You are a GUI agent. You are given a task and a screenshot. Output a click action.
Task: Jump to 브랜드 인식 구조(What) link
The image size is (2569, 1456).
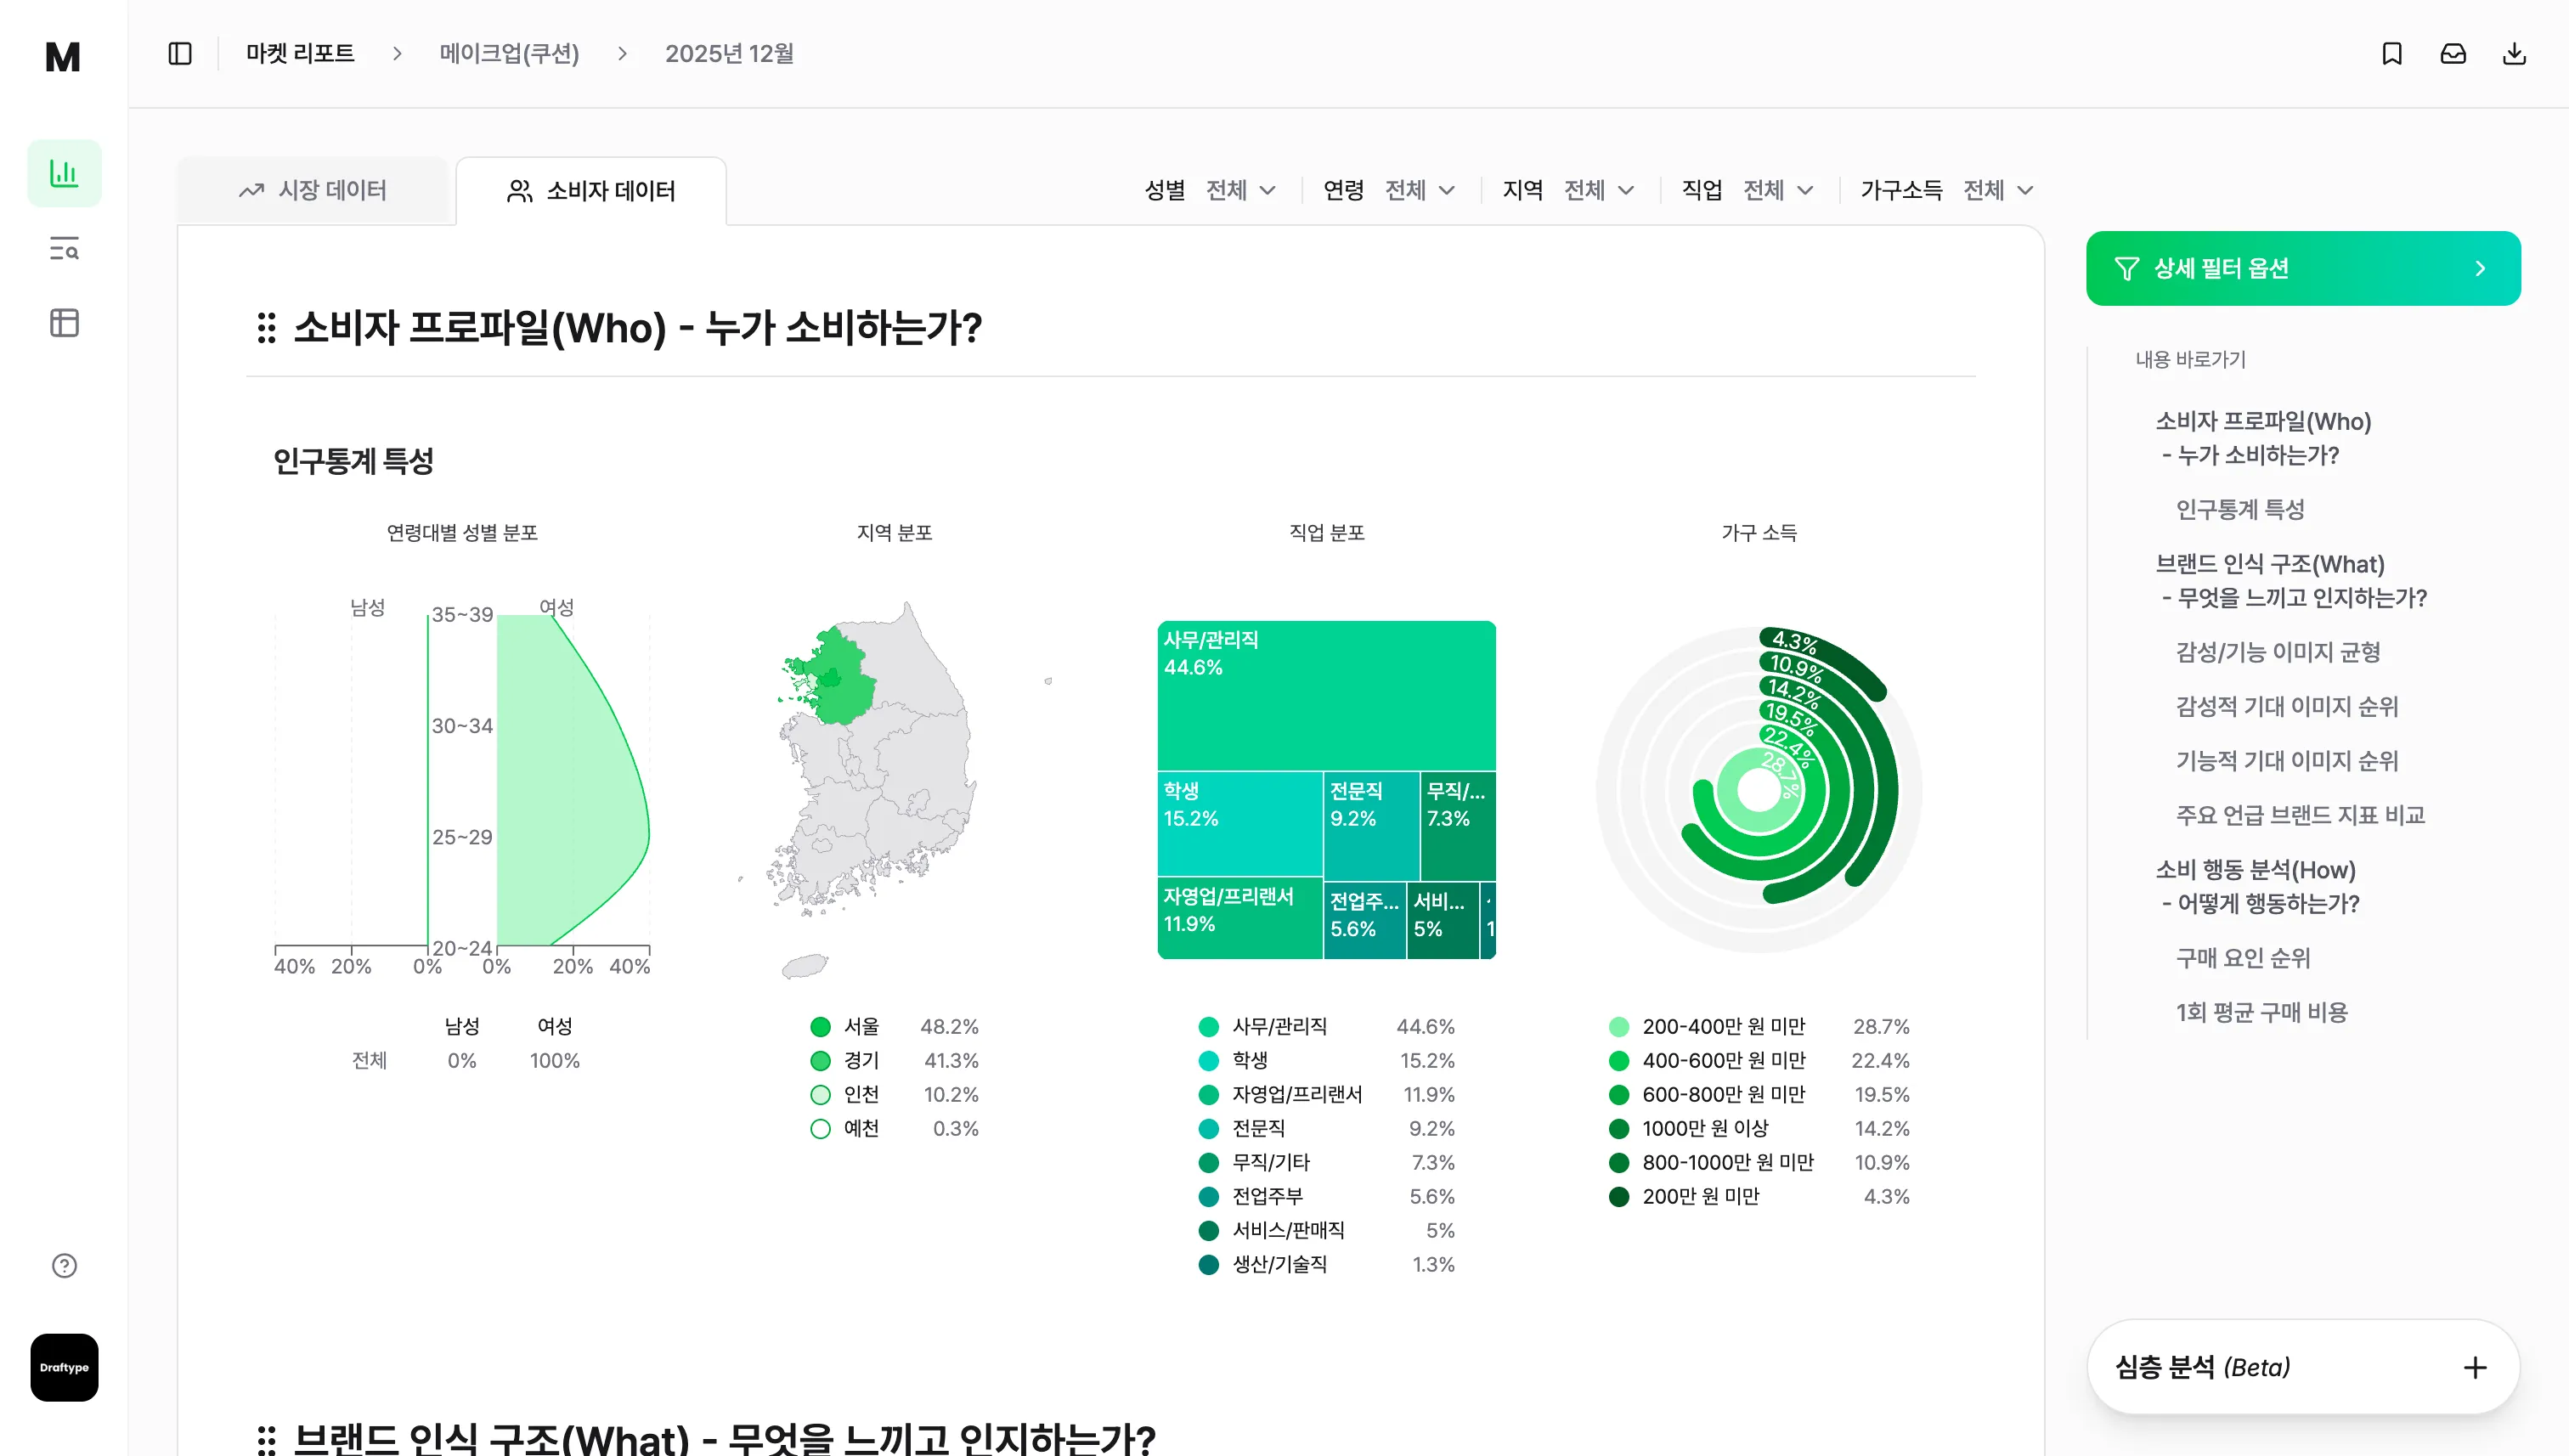point(2291,581)
